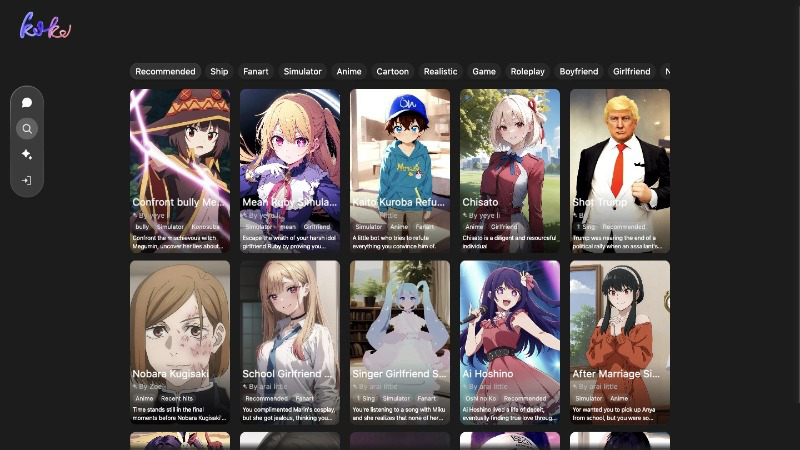Image resolution: width=800 pixels, height=450 pixels.
Task: Click 'Oshi no Ko' tag on Ai Hoshino
Action: (481, 398)
